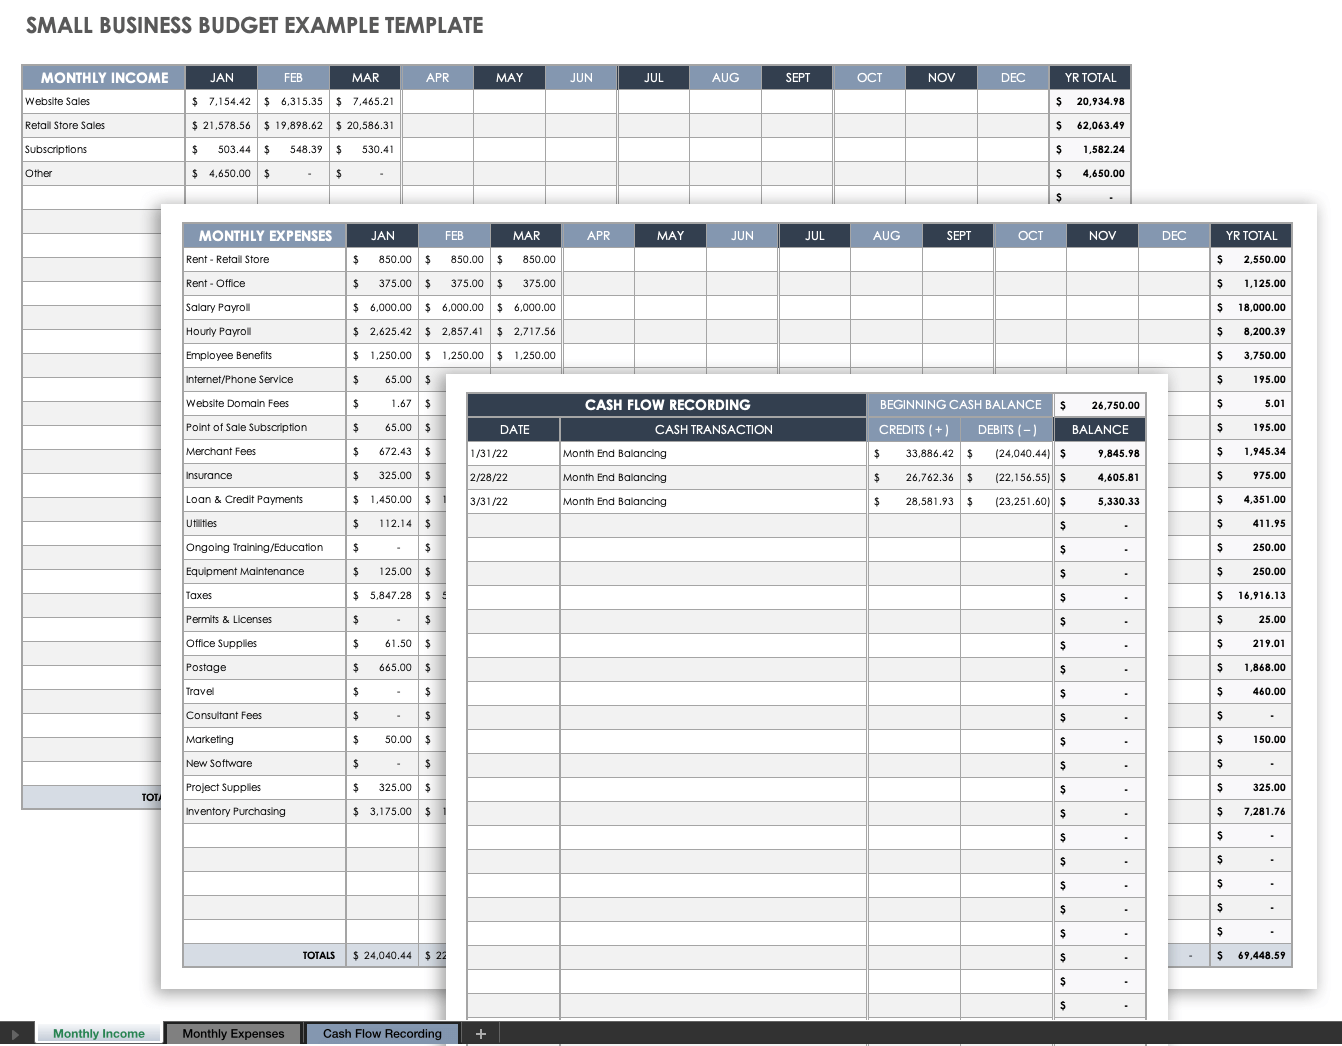
Task: Click income YR TOTAL value 62,063.49
Action: (x=1090, y=125)
